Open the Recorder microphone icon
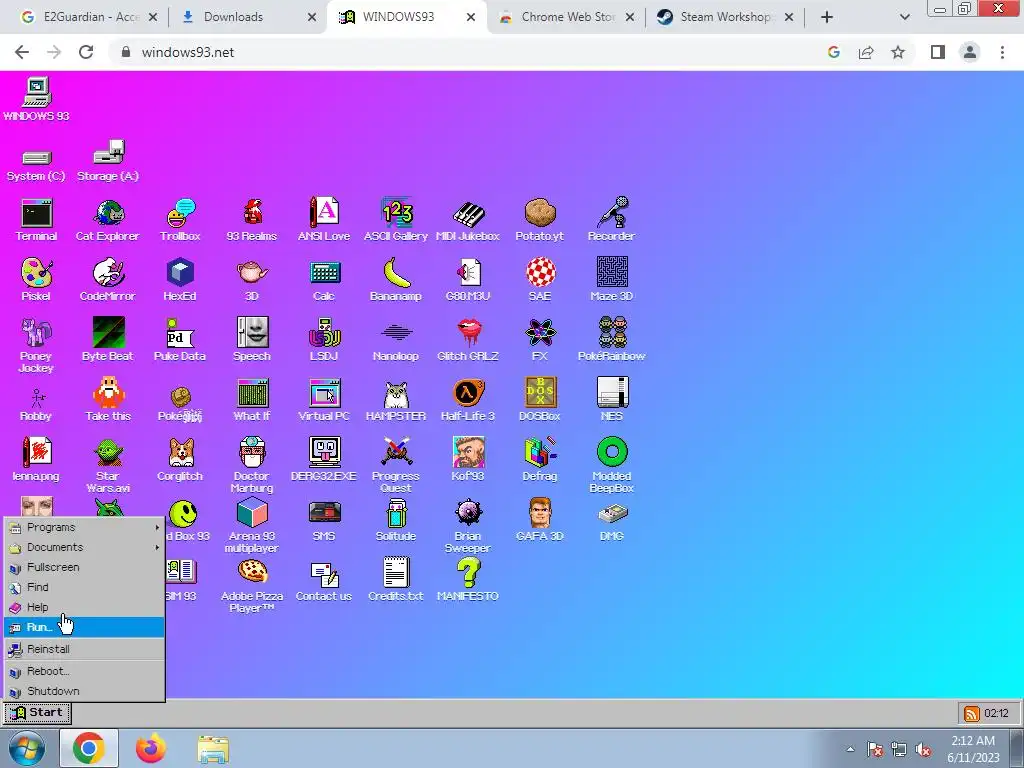 (x=611, y=220)
